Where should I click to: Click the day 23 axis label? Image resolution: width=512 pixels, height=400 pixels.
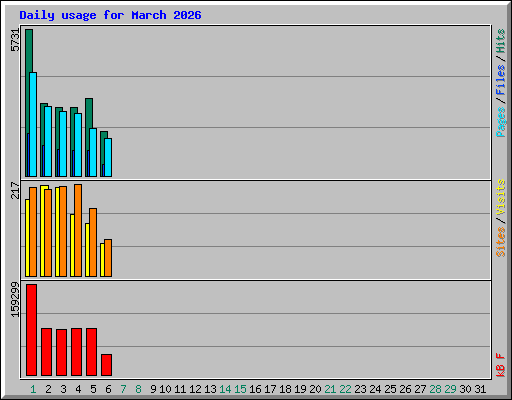[x=360, y=389]
